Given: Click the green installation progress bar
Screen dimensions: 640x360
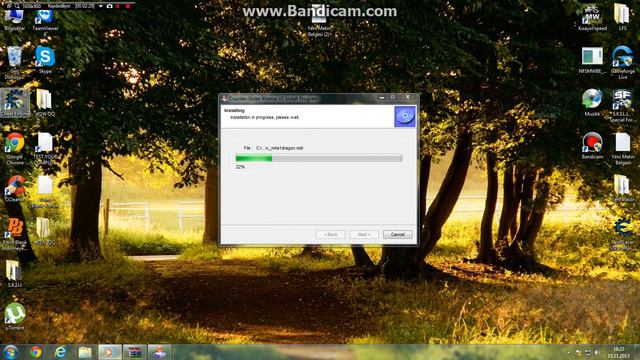Looking at the screenshot, I should (319, 158).
